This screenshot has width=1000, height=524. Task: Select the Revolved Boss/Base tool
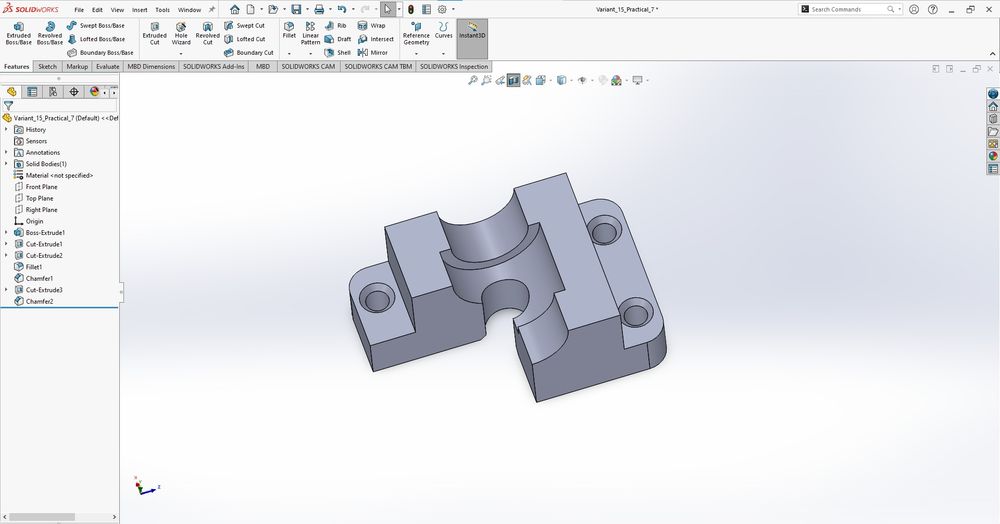pyautogui.click(x=50, y=33)
